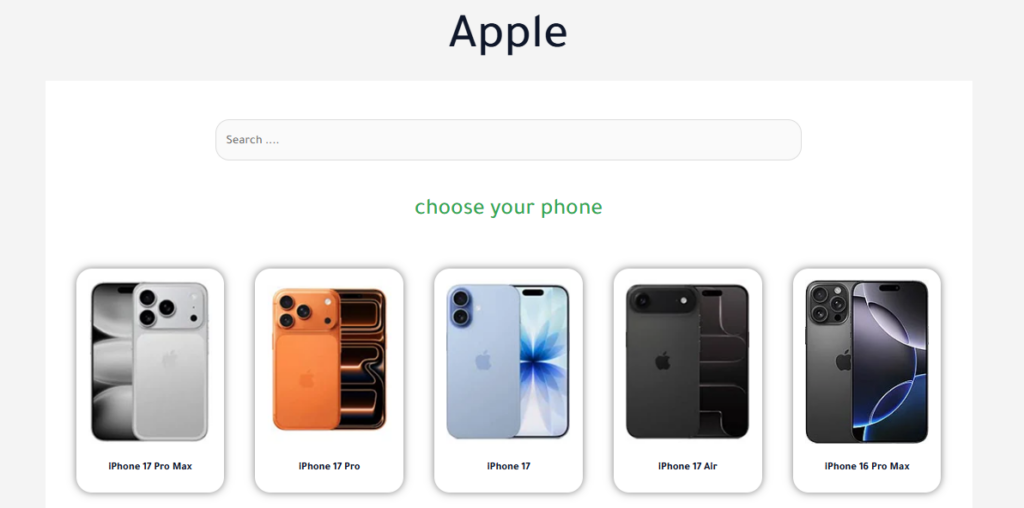This screenshot has width=1024, height=508.
Task: Click the Search input field
Action: click(x=508, y=140)
